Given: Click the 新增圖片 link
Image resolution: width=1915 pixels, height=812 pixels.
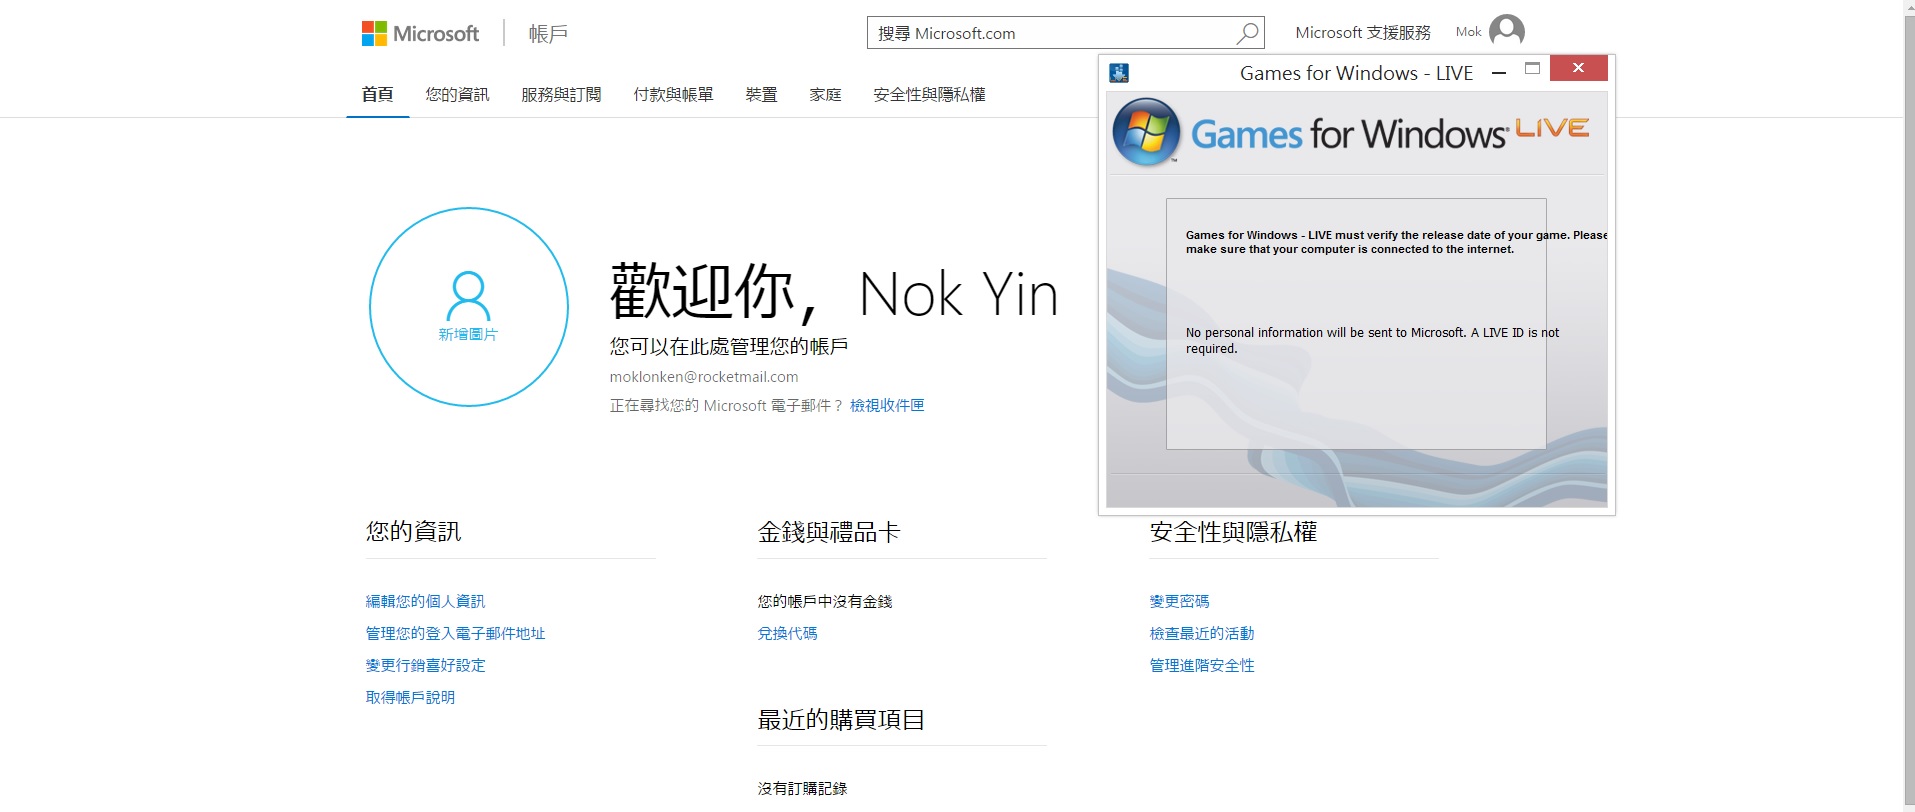Looking at the screenshot, I should pos(468,334).
